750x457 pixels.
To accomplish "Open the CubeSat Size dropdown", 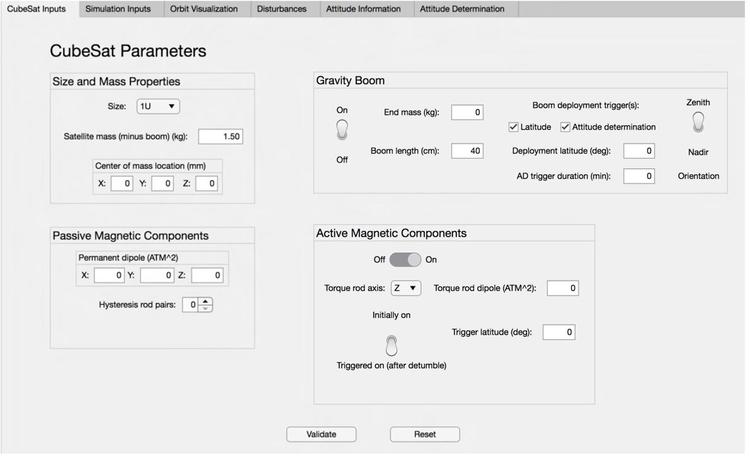I will point(158,106).
